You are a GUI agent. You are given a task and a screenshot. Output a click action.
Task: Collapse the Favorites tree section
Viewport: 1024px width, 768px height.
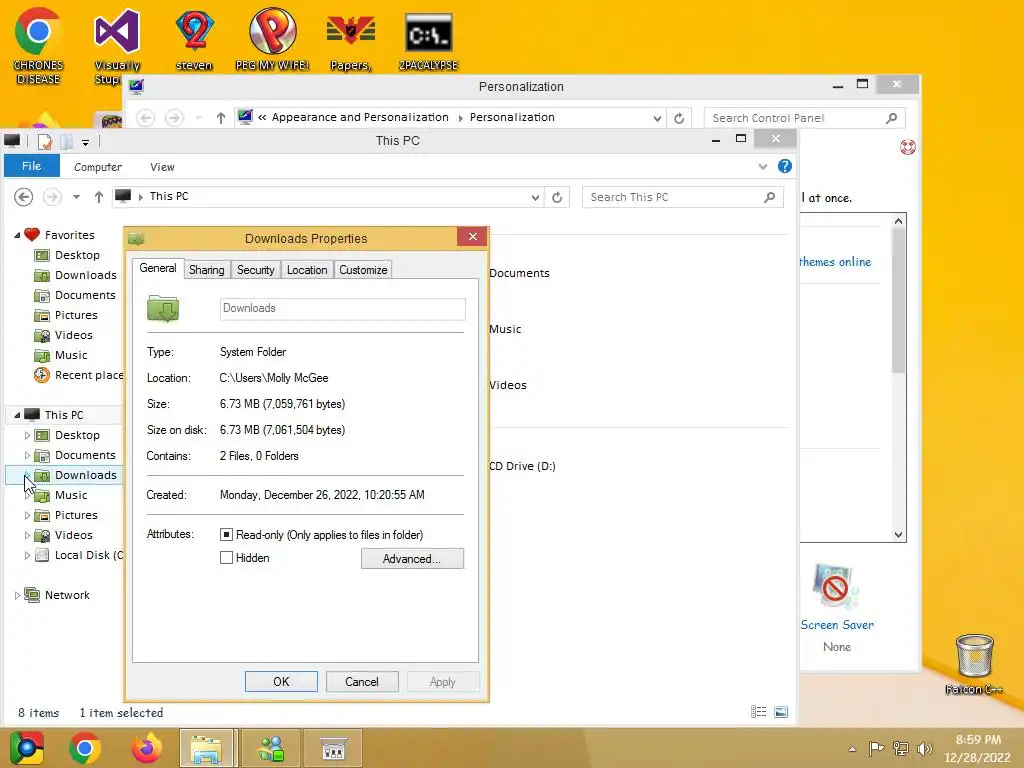18,235
